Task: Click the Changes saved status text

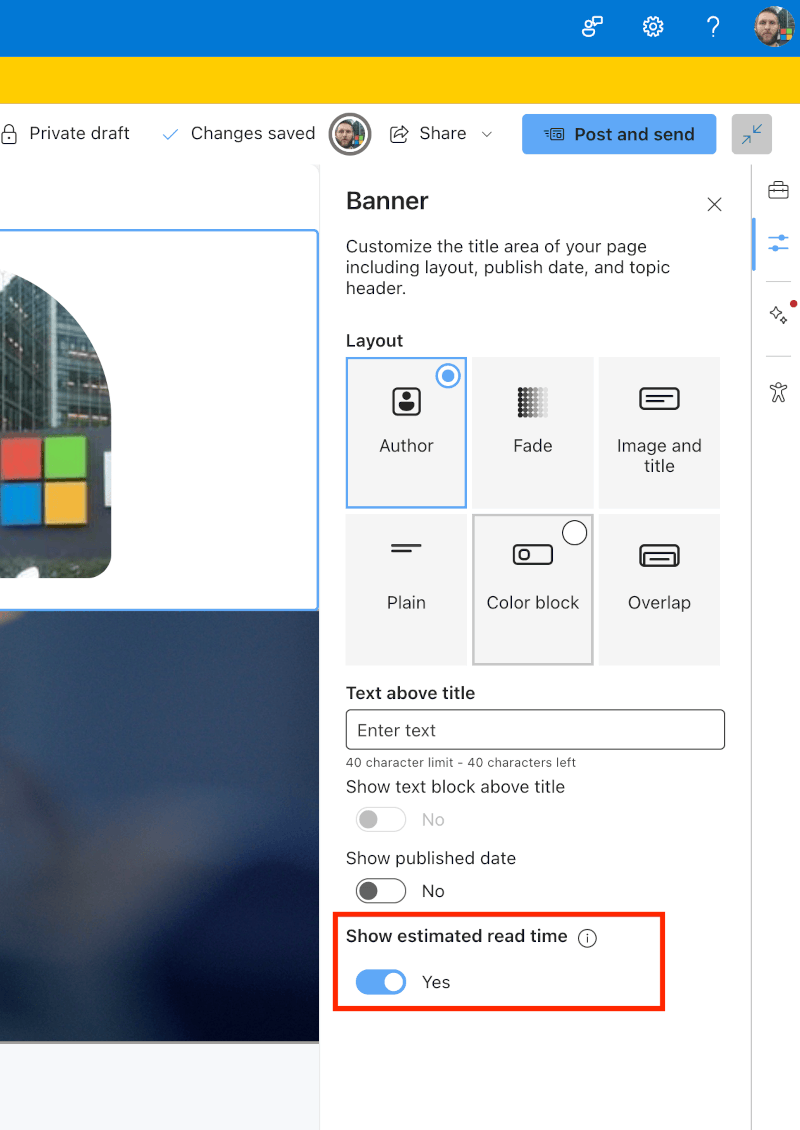Action: 253,133
